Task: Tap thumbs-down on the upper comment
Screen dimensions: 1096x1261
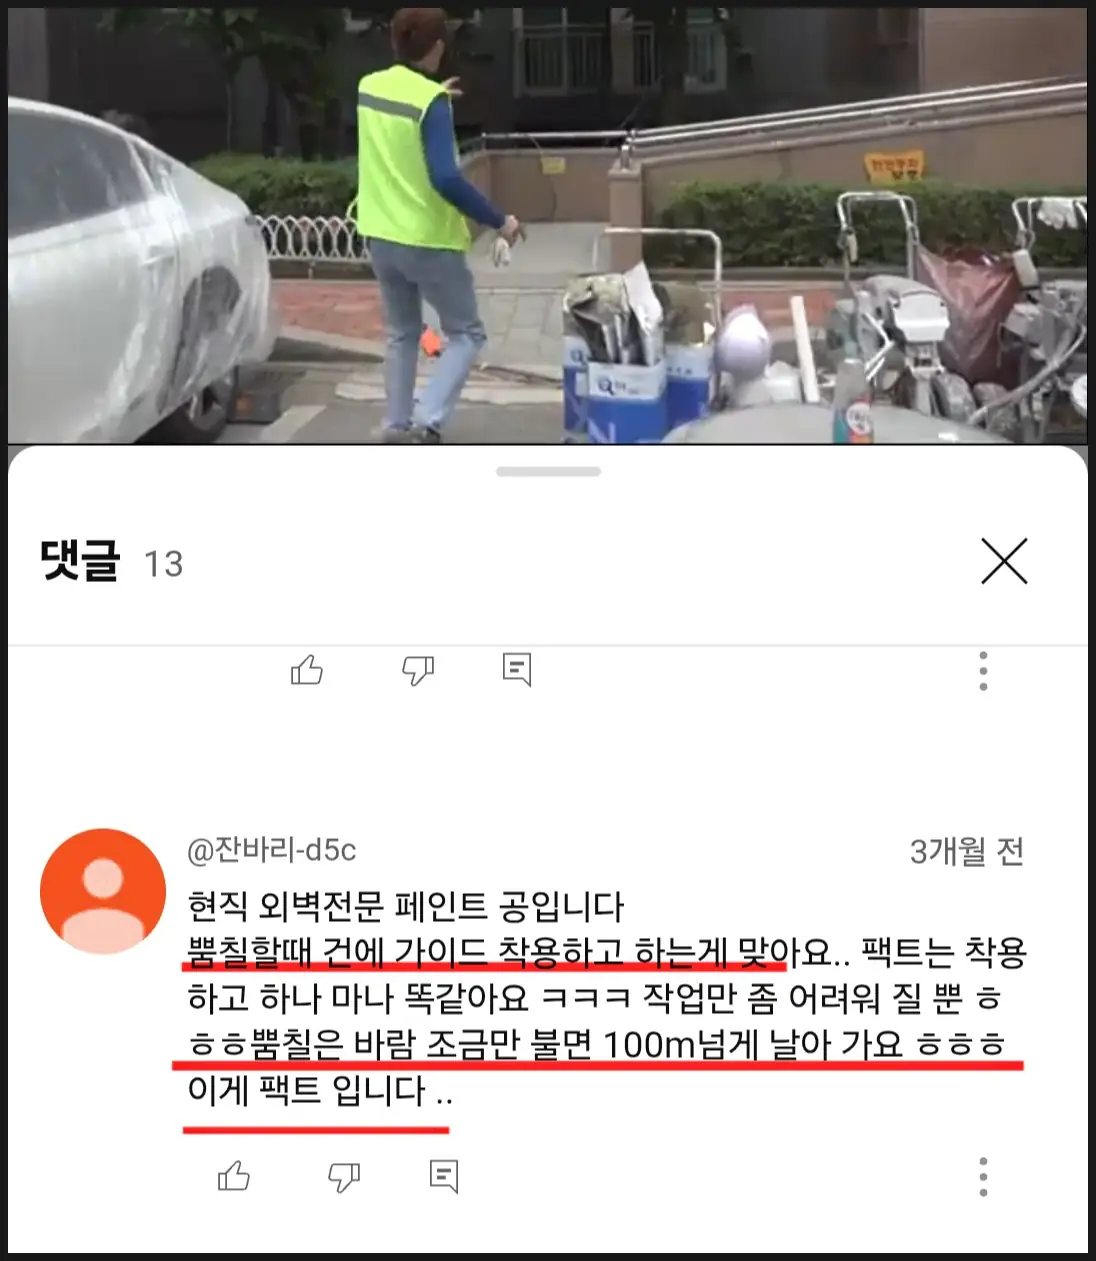Action: [x=417, y=670]
